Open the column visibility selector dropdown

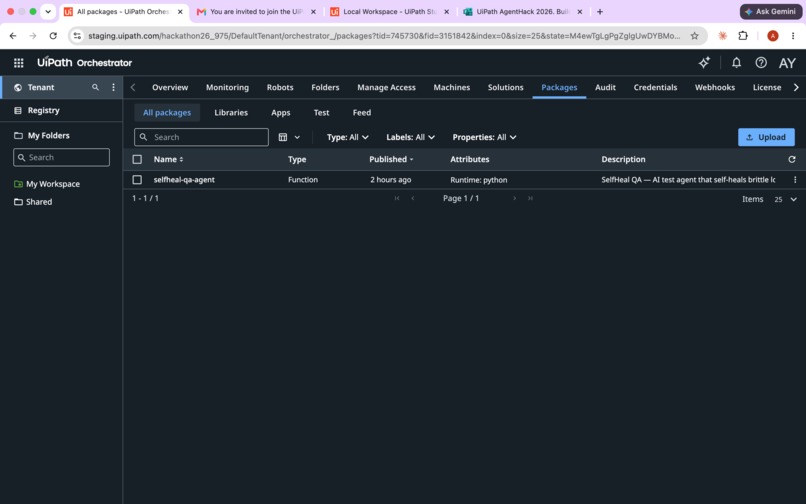[x=289, y=137]
